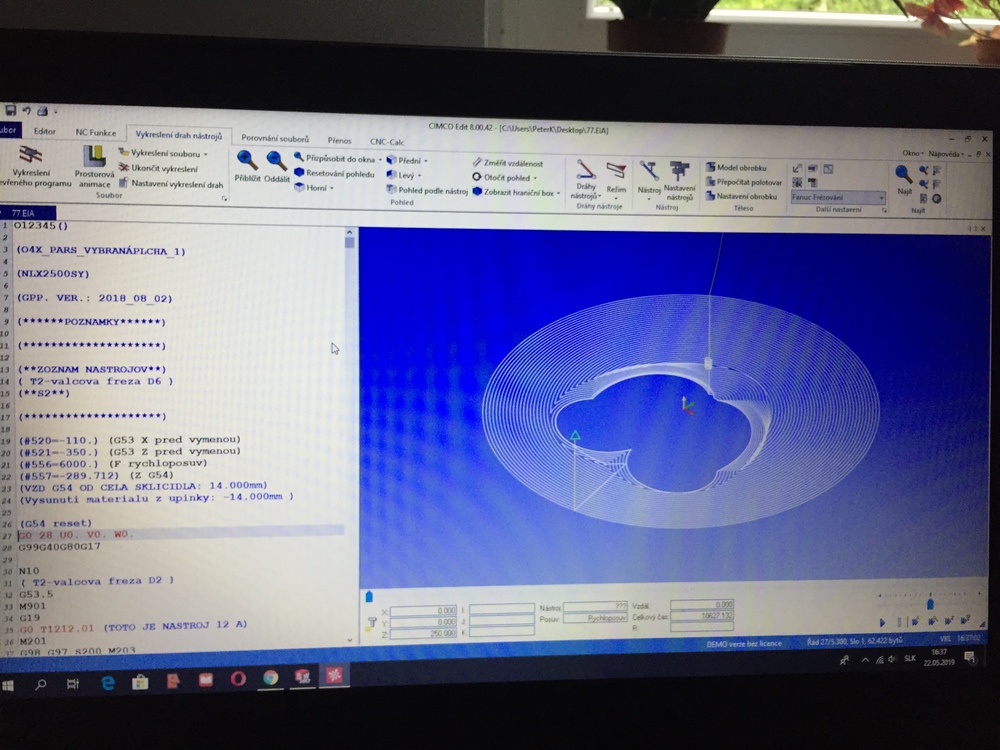Screen dimensions: 1000x750
Task: Click the Přiblížit zoom-in magnifier
Action: click(247, 161)
